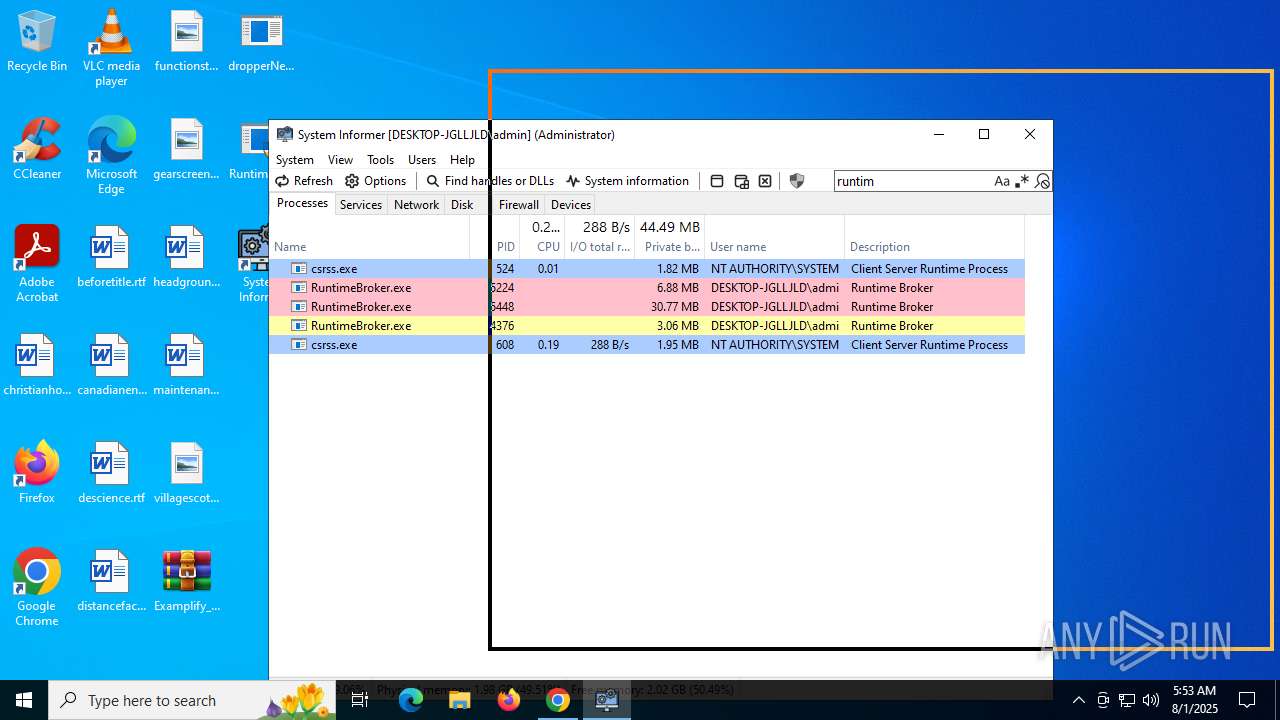Image resolution: width=1280 pixels, height=720 pixels.
Task: Open Chrome from the taskbar
Action: coord(557,700)
